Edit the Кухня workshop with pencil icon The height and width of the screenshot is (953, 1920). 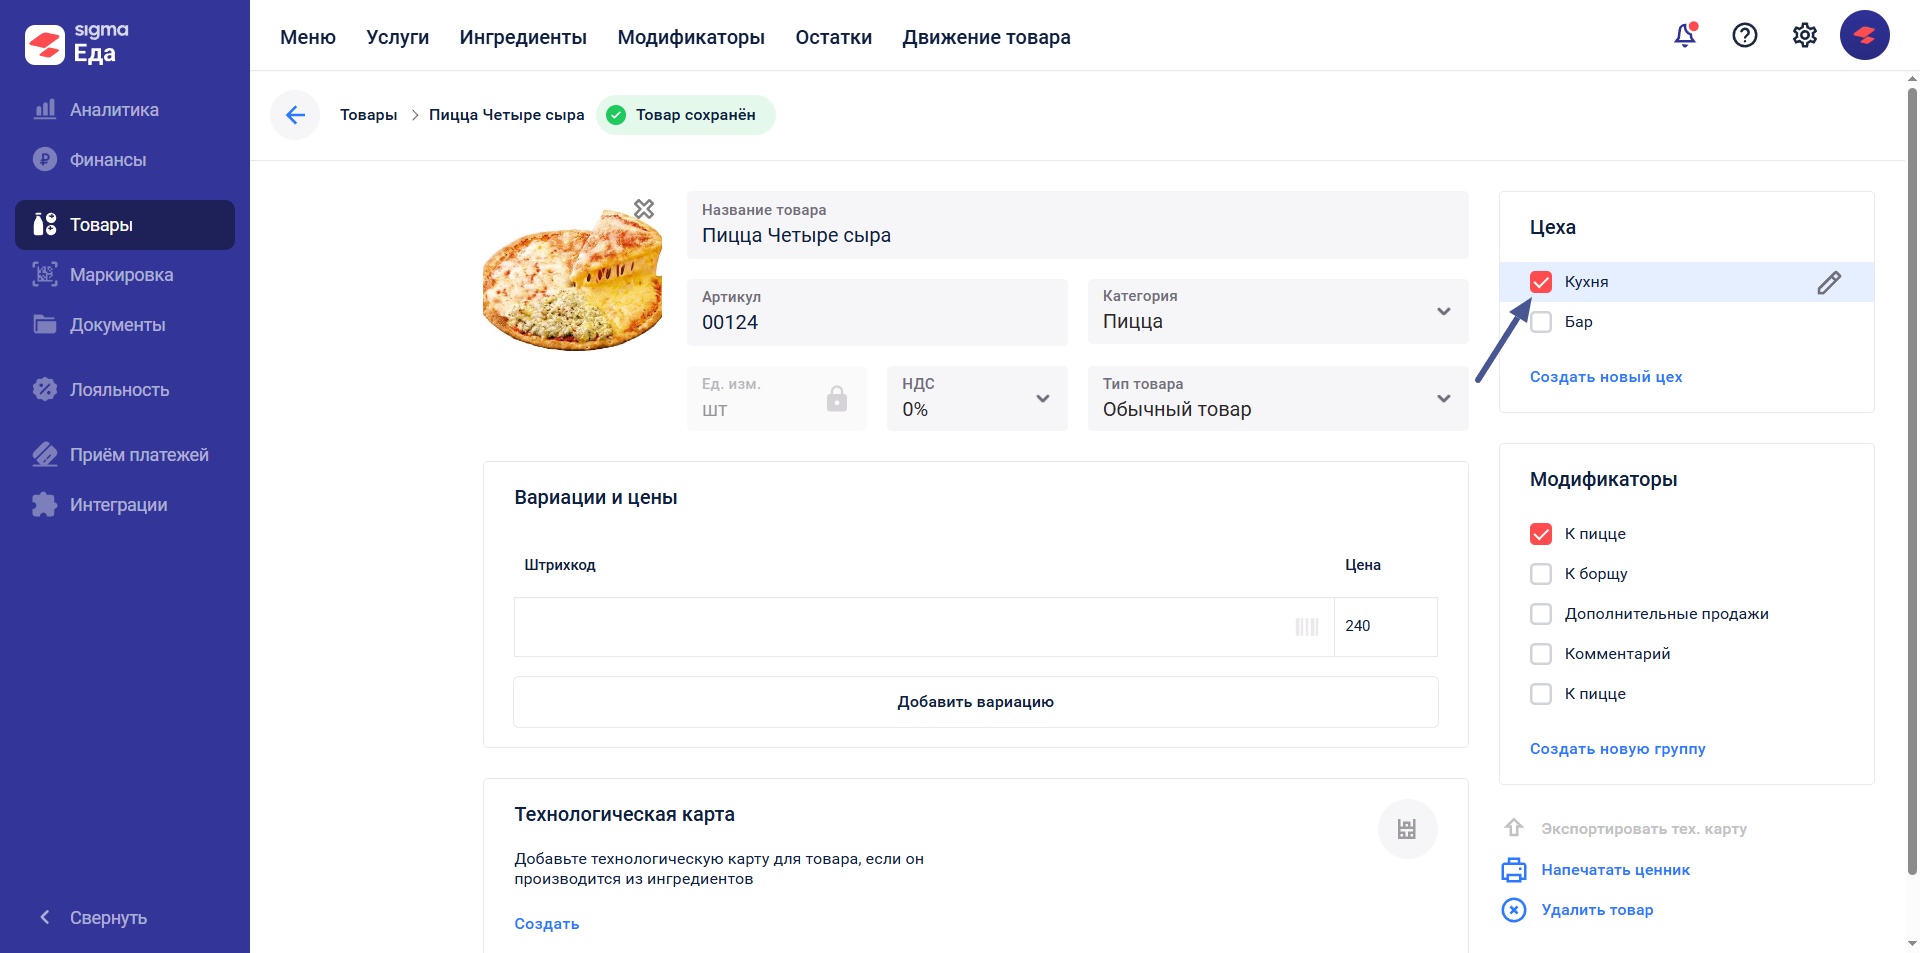(1829, 283)
